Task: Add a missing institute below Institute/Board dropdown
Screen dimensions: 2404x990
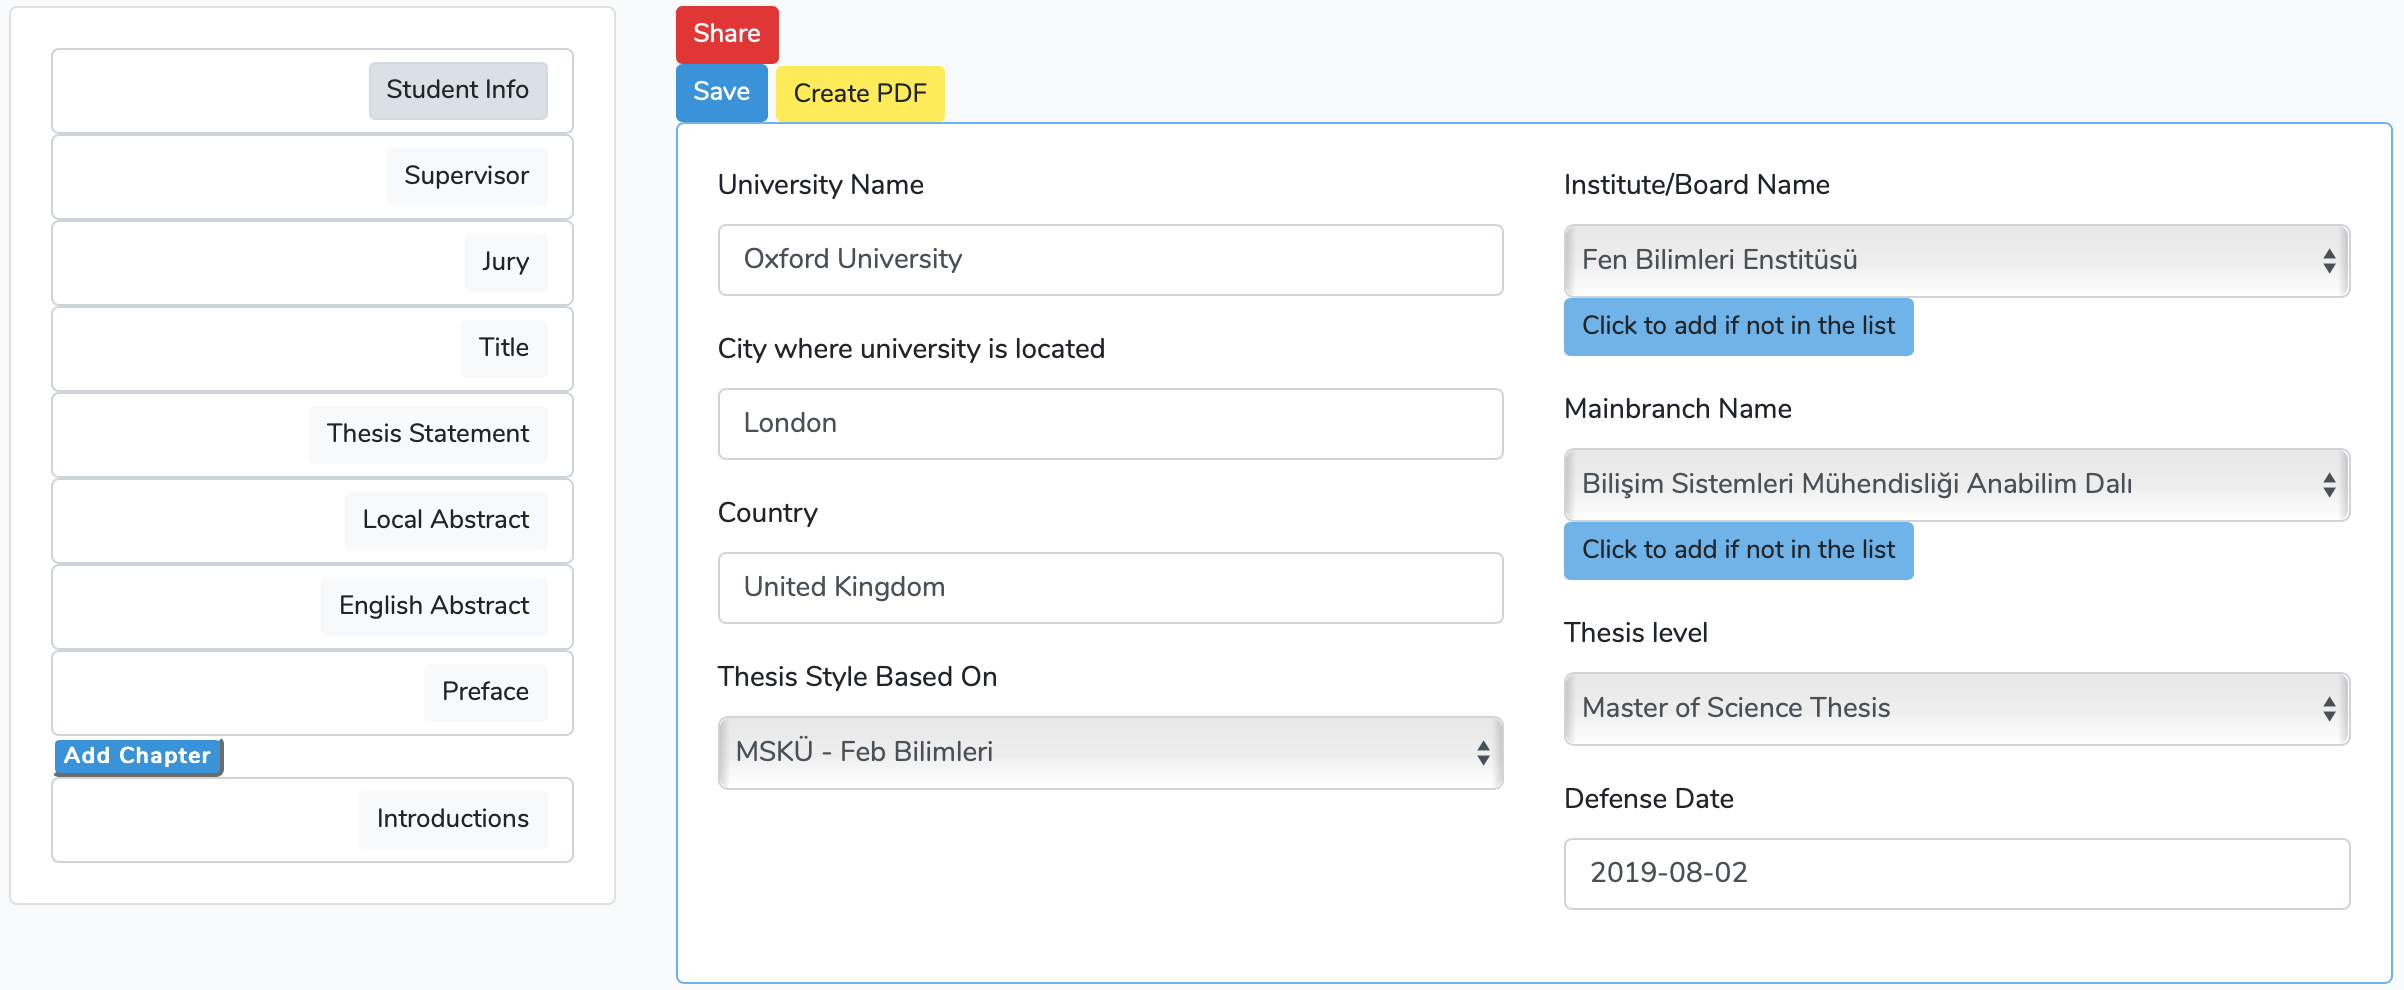Action: coord(1738,326)
